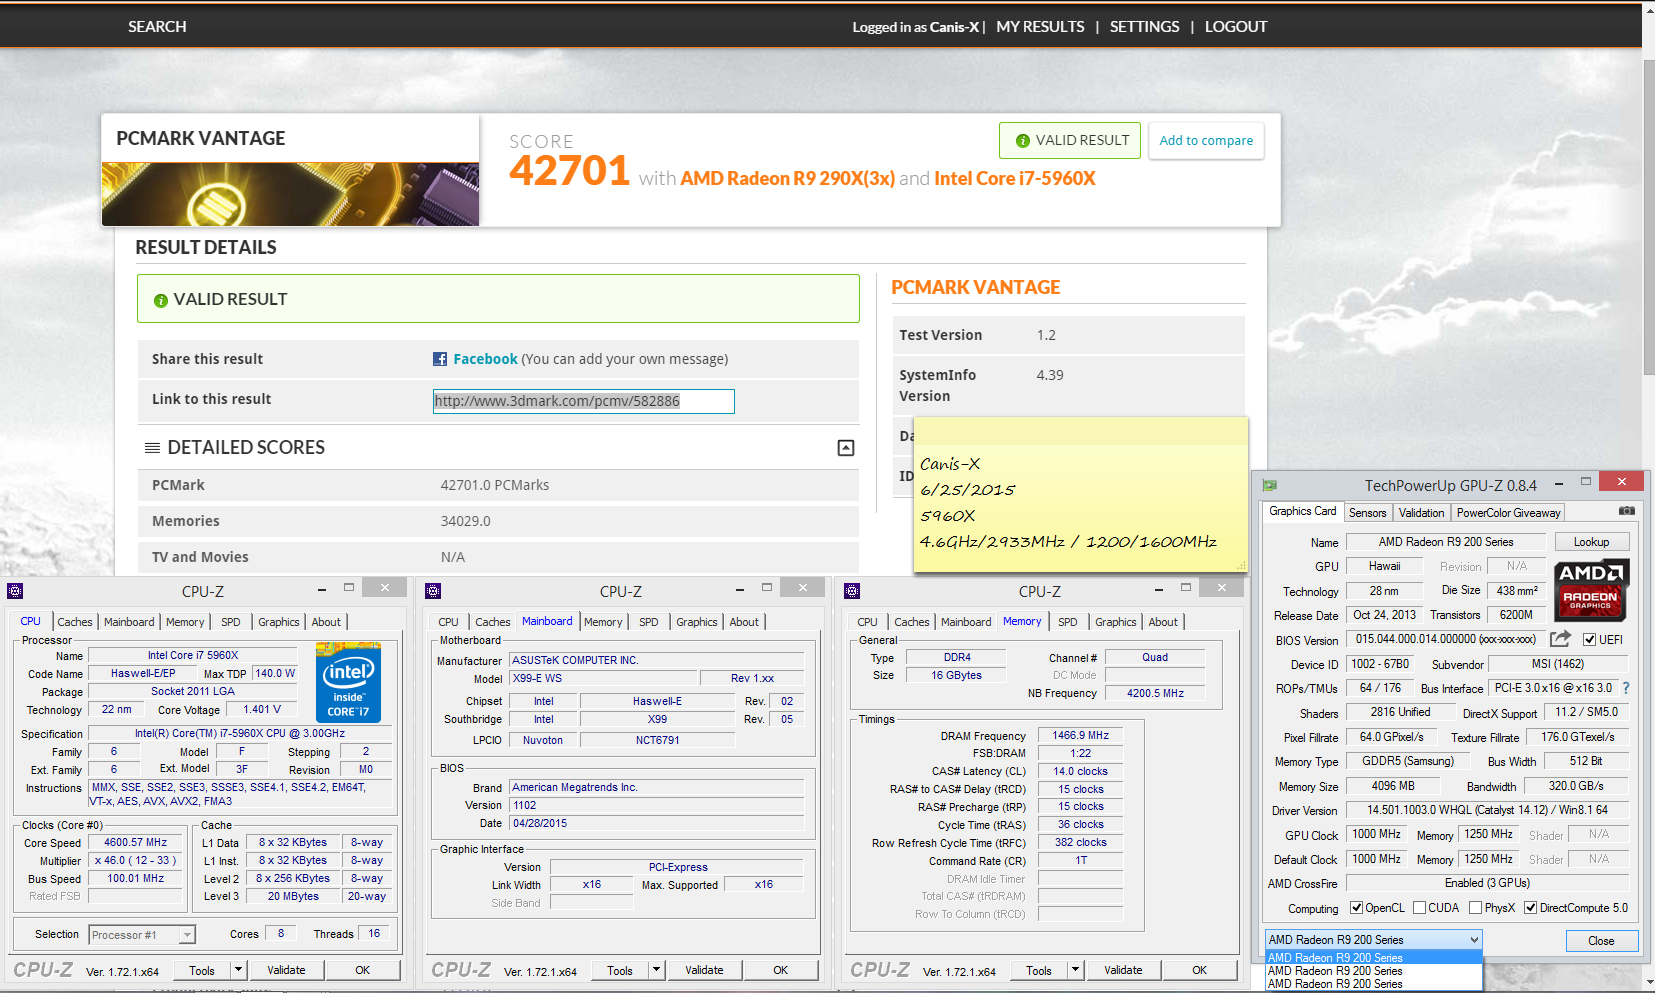This screenshot has width=1655, height=993.
Task: Click Validate in the first CPU-Z window
Action: coord(286,970)
